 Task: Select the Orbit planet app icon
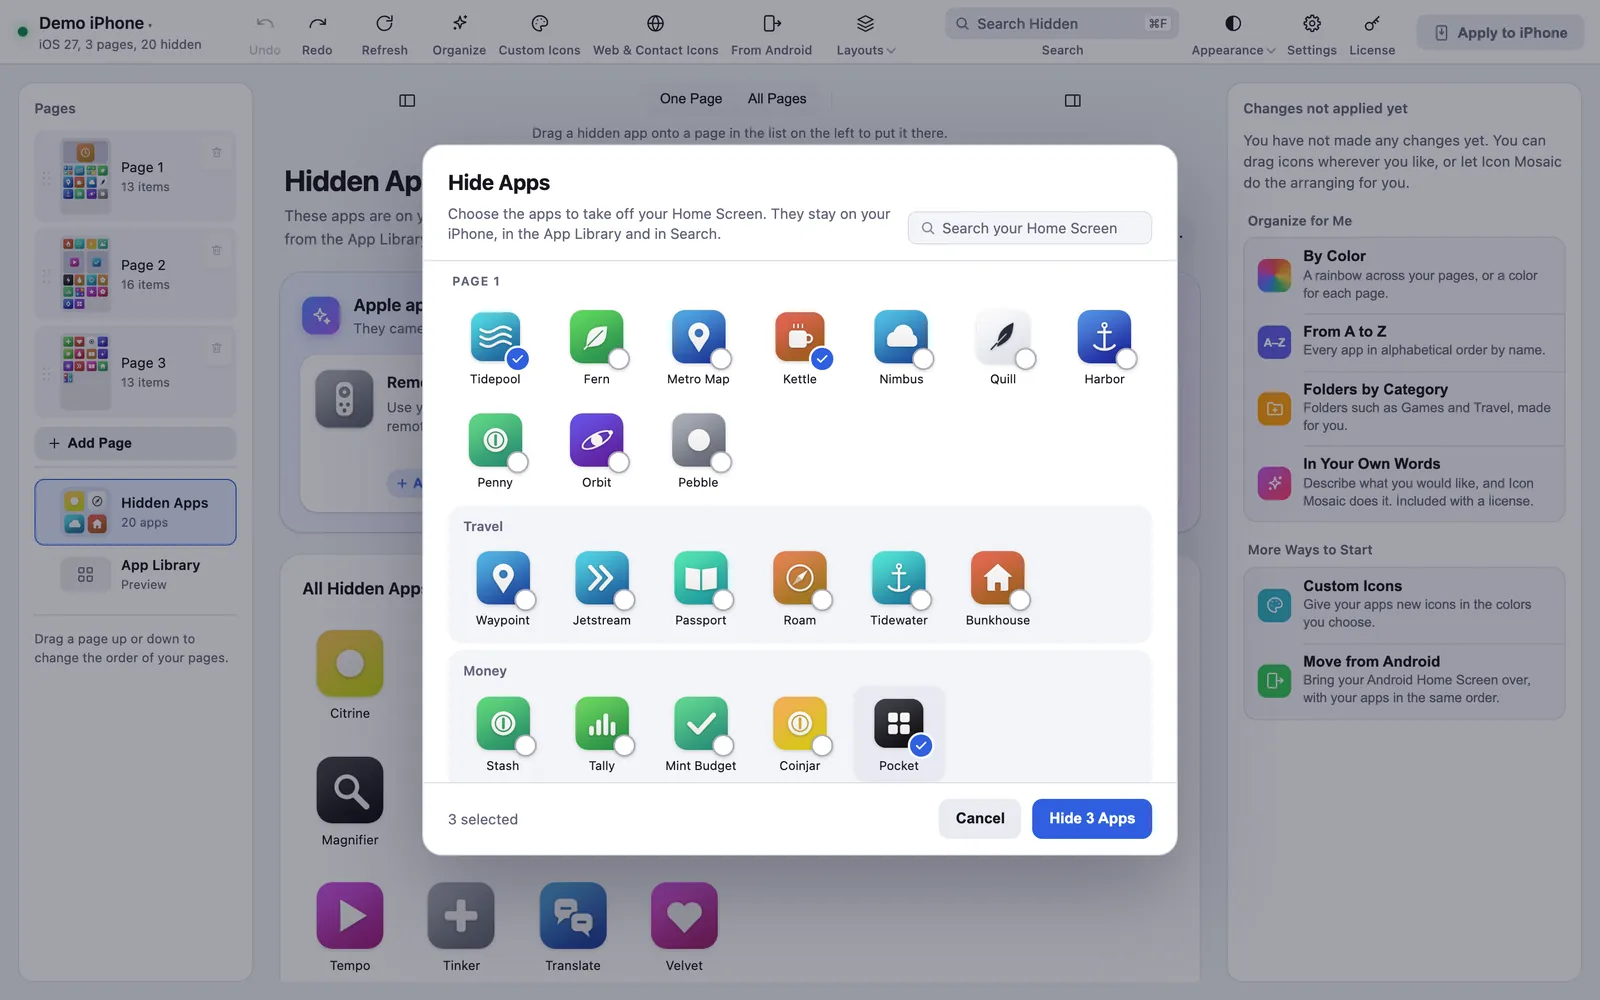(x=596, y=440)
